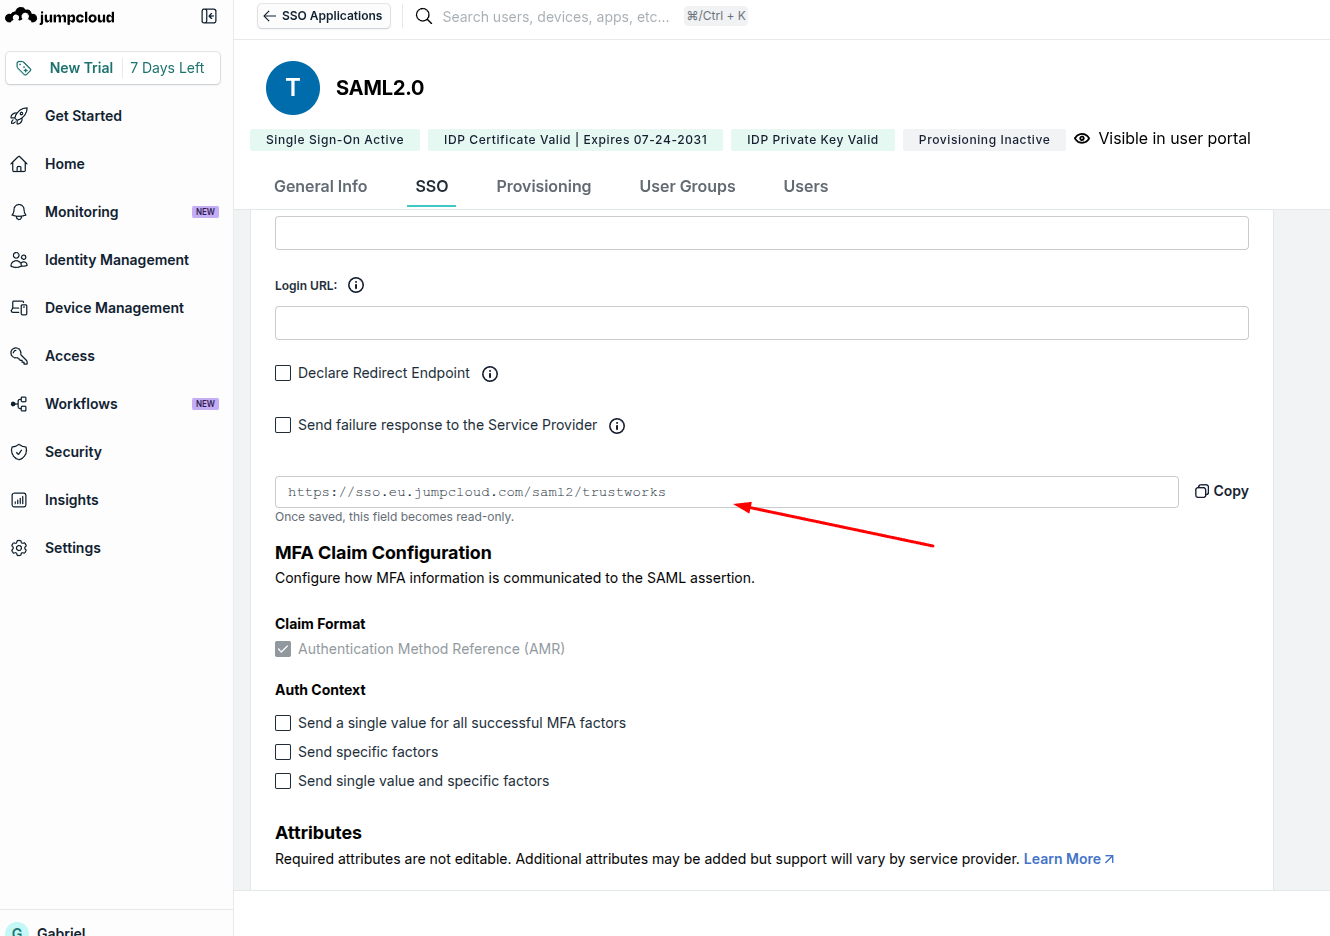This screenshot has height=936, width=1330.
Task: Click the Login URL input field
Action: point(762,323)
